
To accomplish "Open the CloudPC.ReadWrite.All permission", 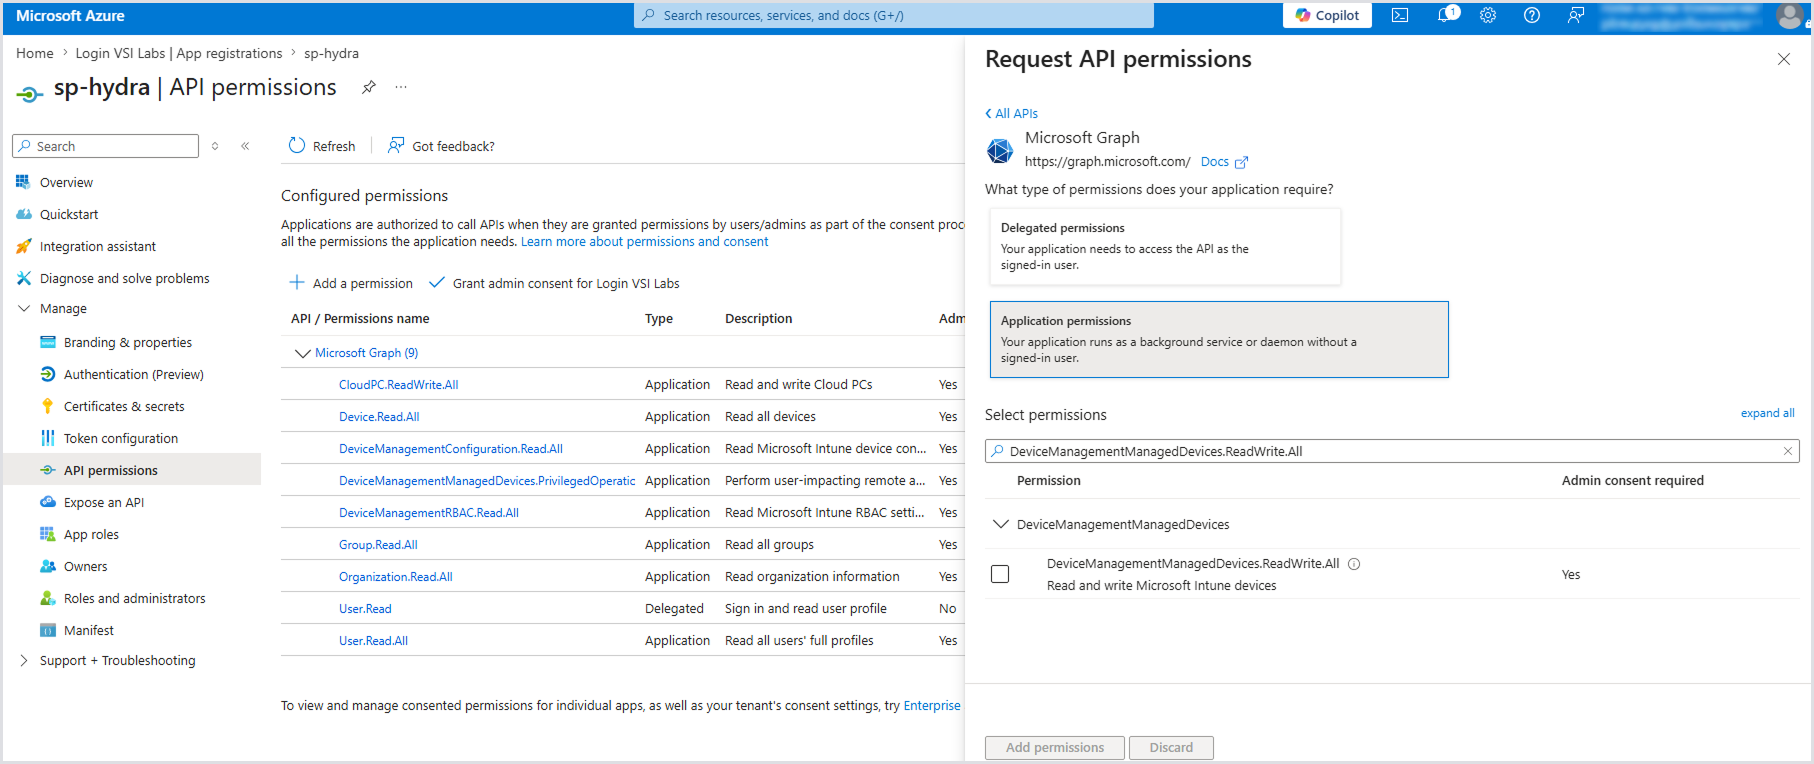I will pos(398,384).
